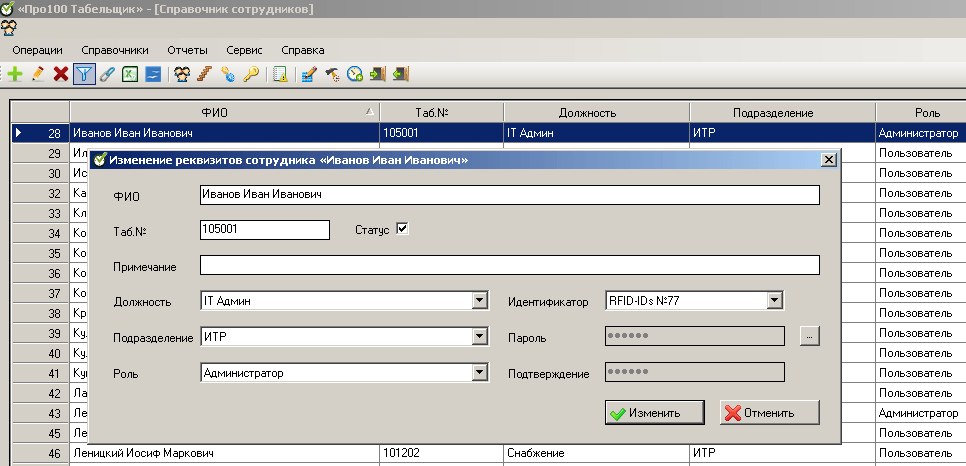Open the Отчеты menu

187,51
